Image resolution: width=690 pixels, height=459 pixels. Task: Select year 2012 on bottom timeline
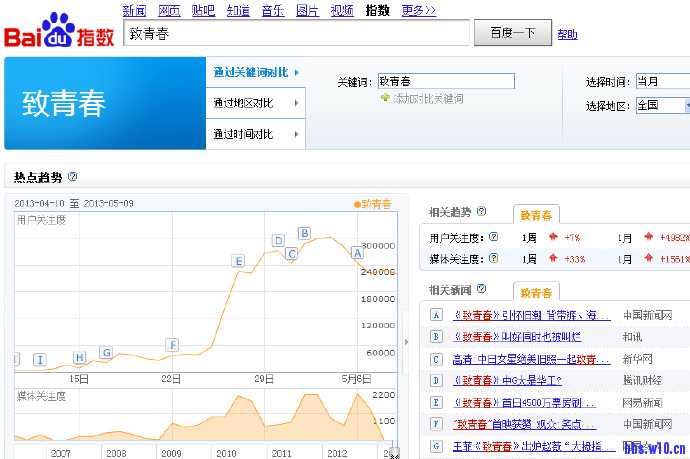338,453
